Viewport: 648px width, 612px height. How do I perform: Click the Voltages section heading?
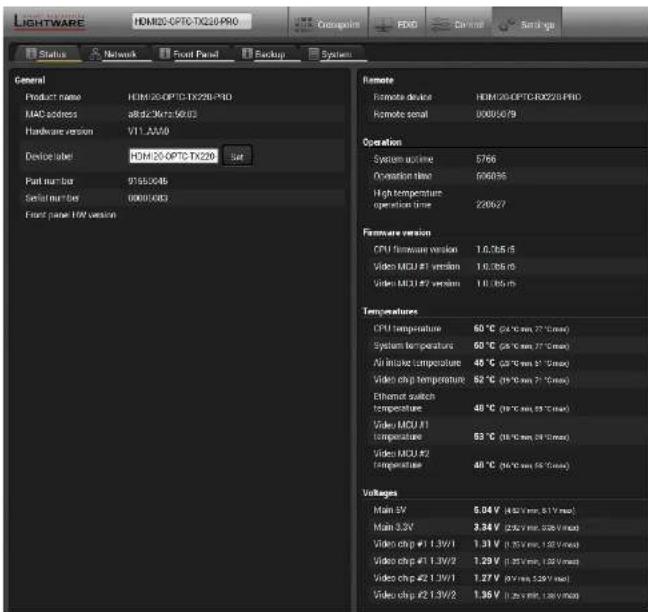(380, 493)
